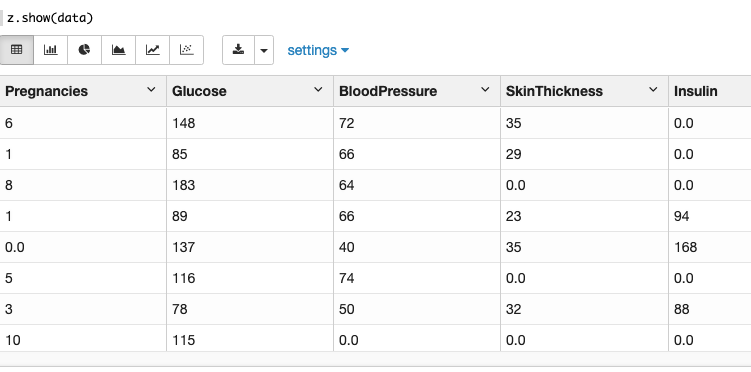Viewport: 751px width, 372px height.
Task: Click the z.show(data) code line
Action: 50,18
